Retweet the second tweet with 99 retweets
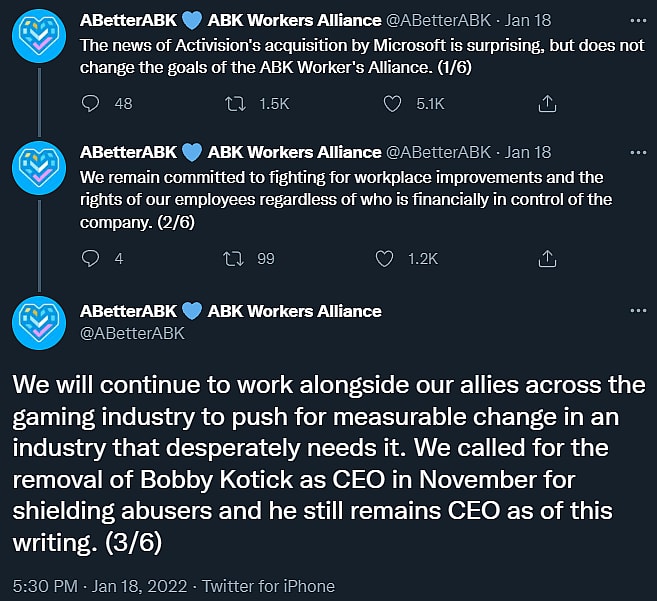 237,258
